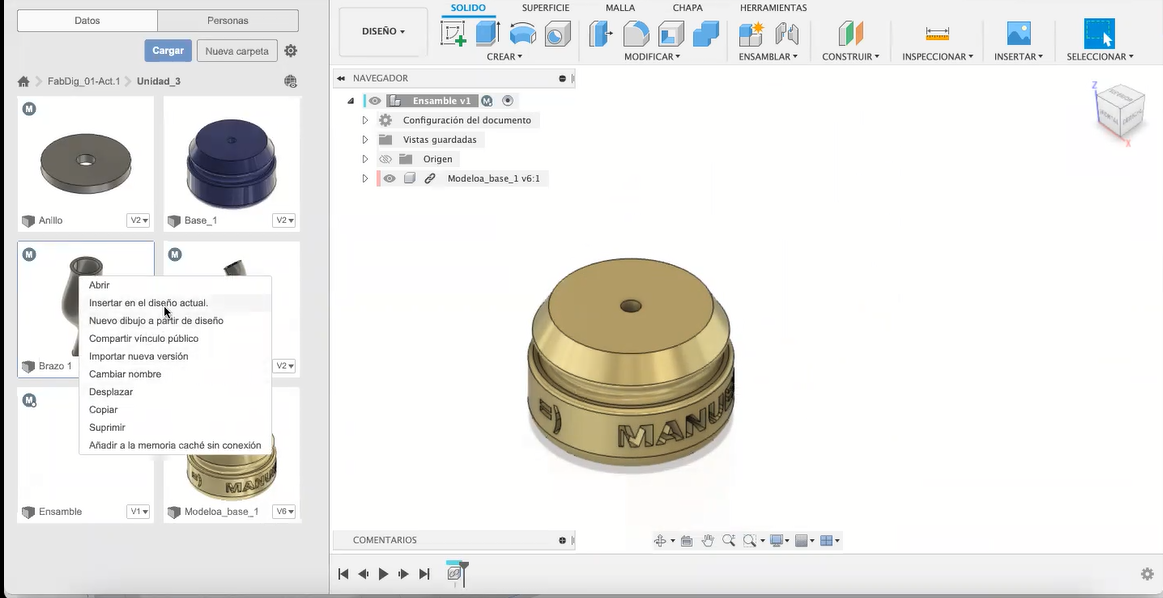Open the Construir dropdown menu

(x=851, y=56)
